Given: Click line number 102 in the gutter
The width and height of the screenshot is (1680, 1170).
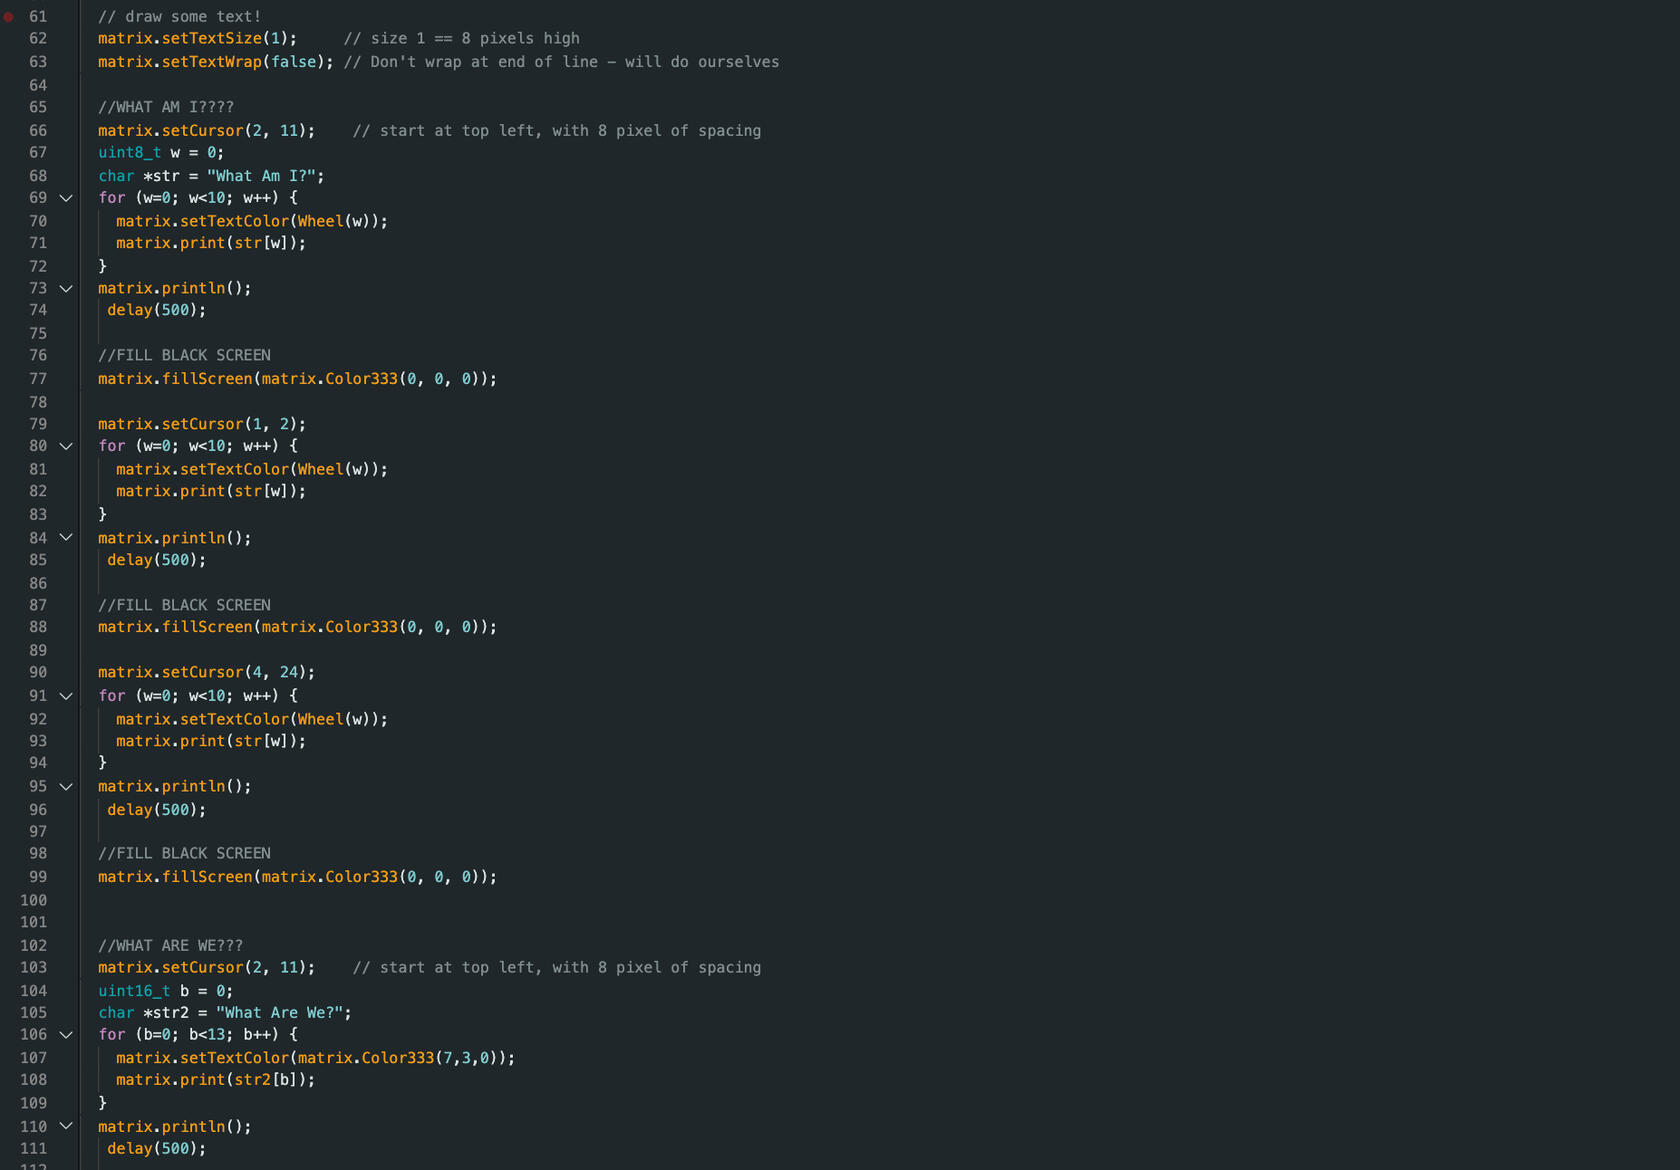Looking at the screenshot, I should point(34,945).
